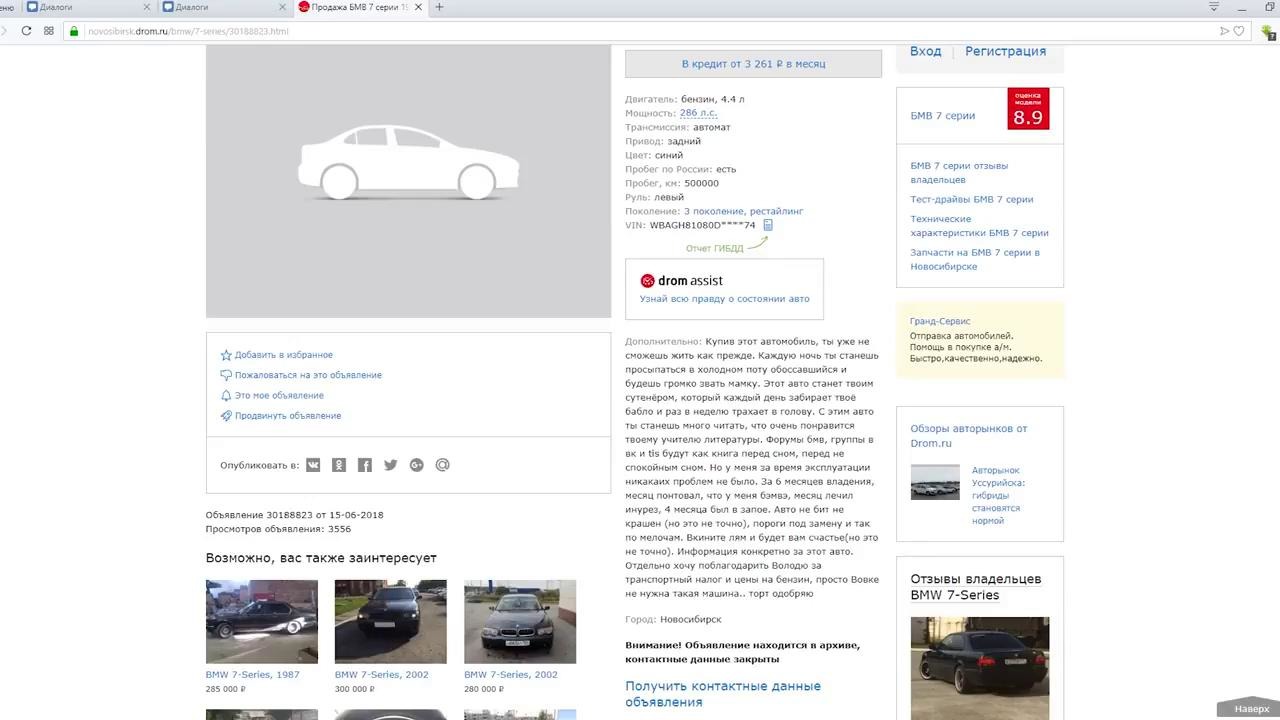This screenshot has width=1280, height=720.
Task: Click the speech bubble complaint icon
Action: [226, 375]
